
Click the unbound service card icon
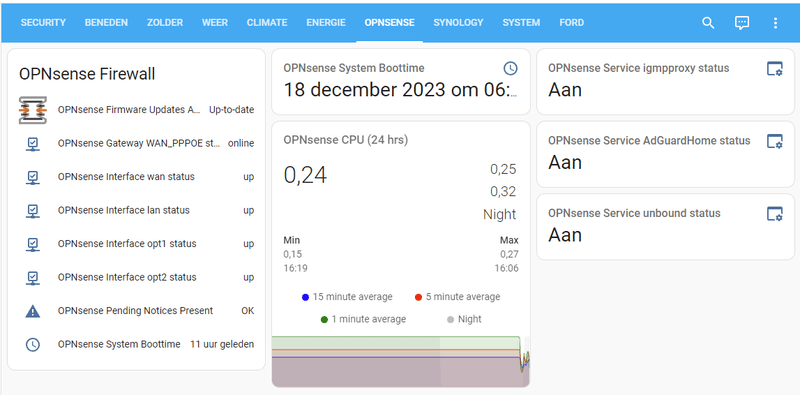(x=775, y=214)
